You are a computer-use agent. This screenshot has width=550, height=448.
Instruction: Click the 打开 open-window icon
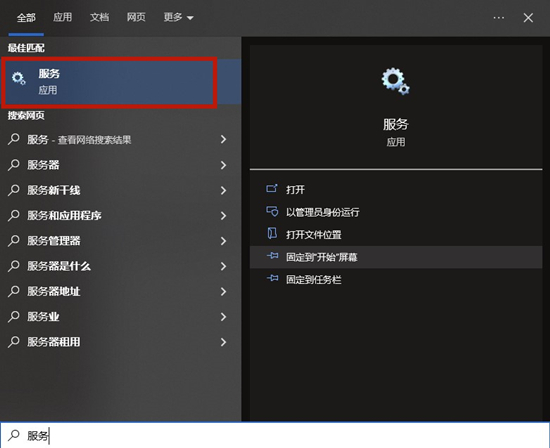[272, 189]
